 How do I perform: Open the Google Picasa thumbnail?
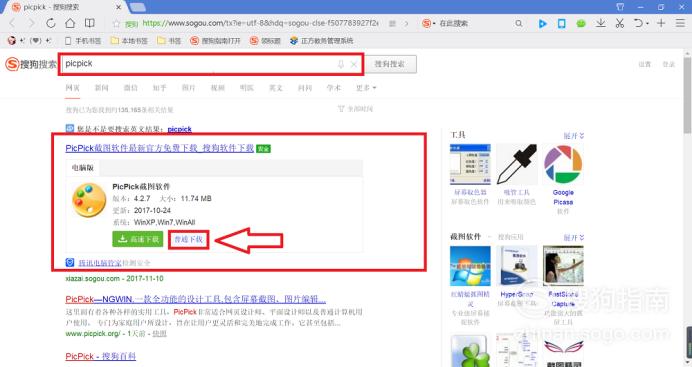point(563,165)
